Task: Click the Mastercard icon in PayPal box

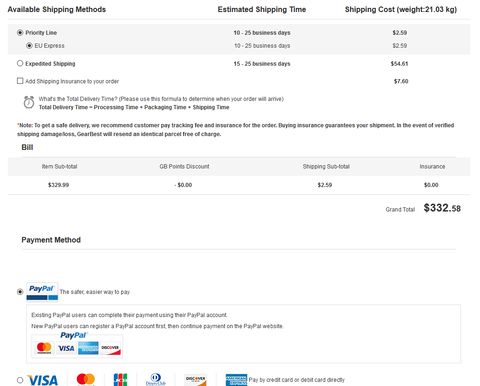Action: click(x=44, y=348)
